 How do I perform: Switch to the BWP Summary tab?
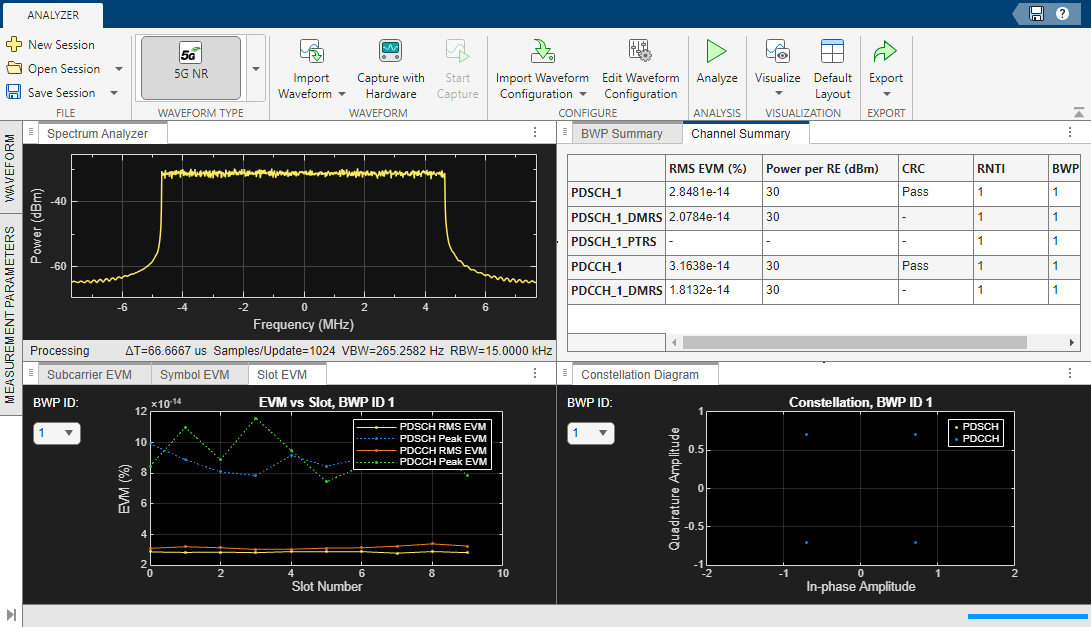pos(625,132)
